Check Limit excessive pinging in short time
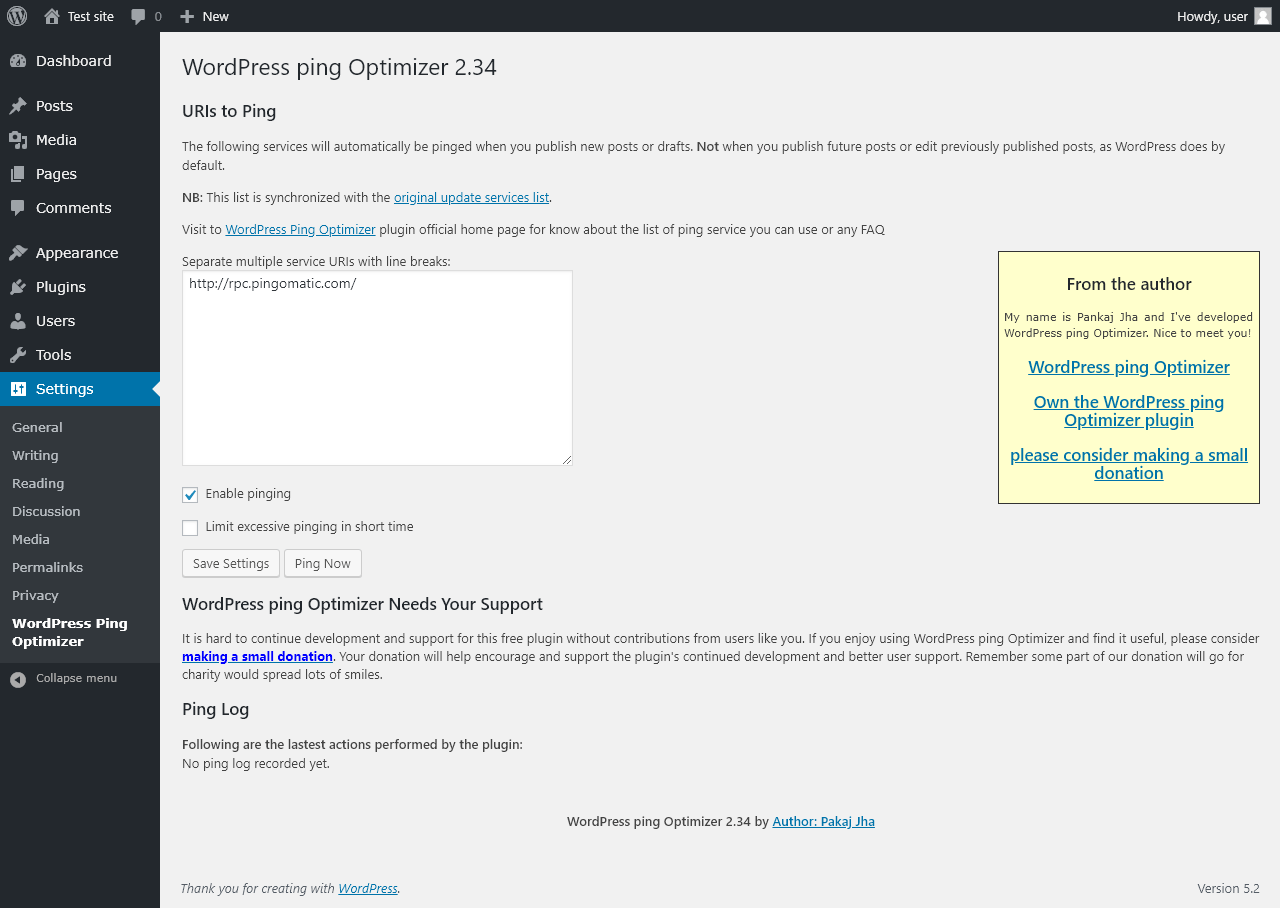Viewport: 1280px width, 908px height. [x=190, y=528]
